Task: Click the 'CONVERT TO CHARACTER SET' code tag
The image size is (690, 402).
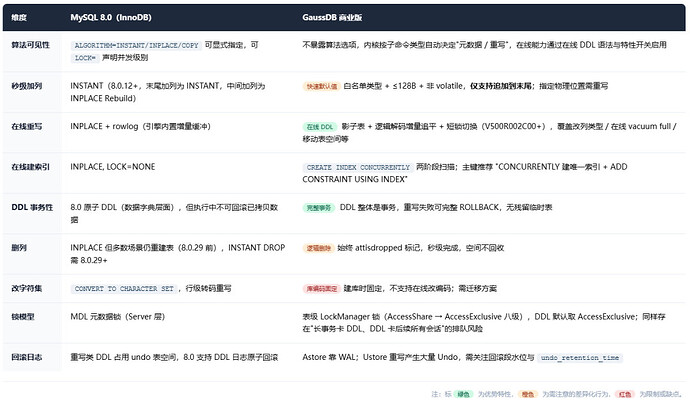Action: (124, 289)
